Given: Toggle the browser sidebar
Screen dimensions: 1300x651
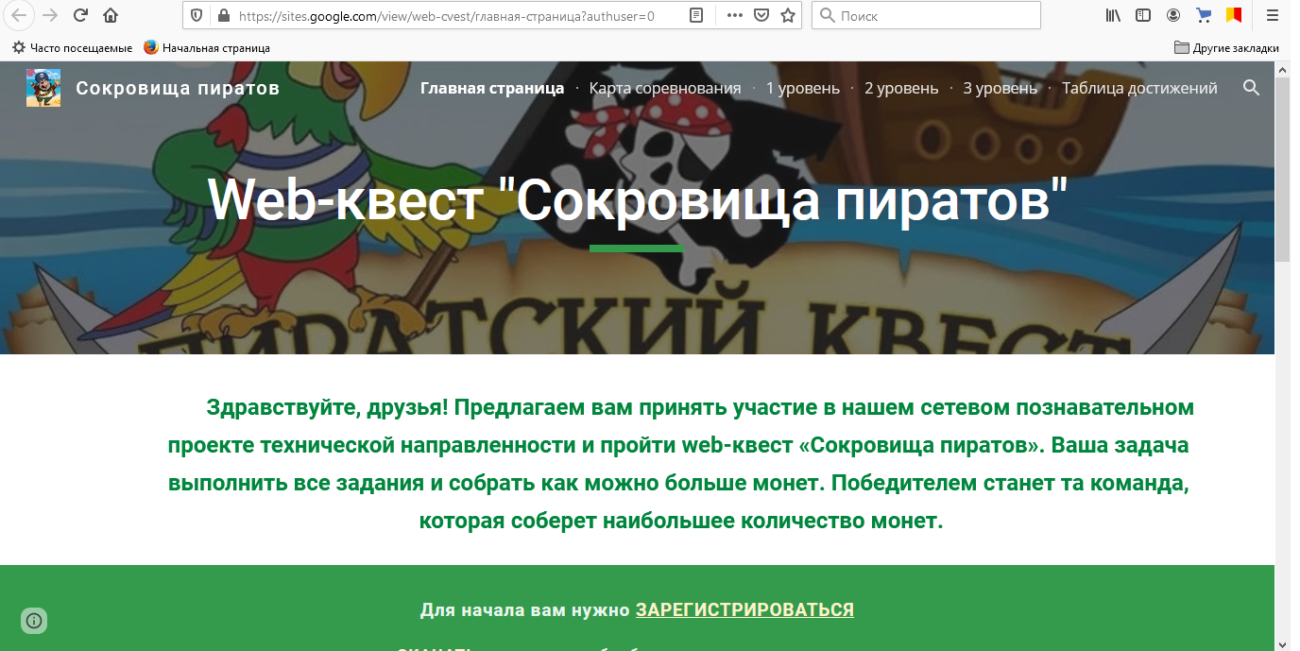Looking at the screenshot, I should point(1143,16).
